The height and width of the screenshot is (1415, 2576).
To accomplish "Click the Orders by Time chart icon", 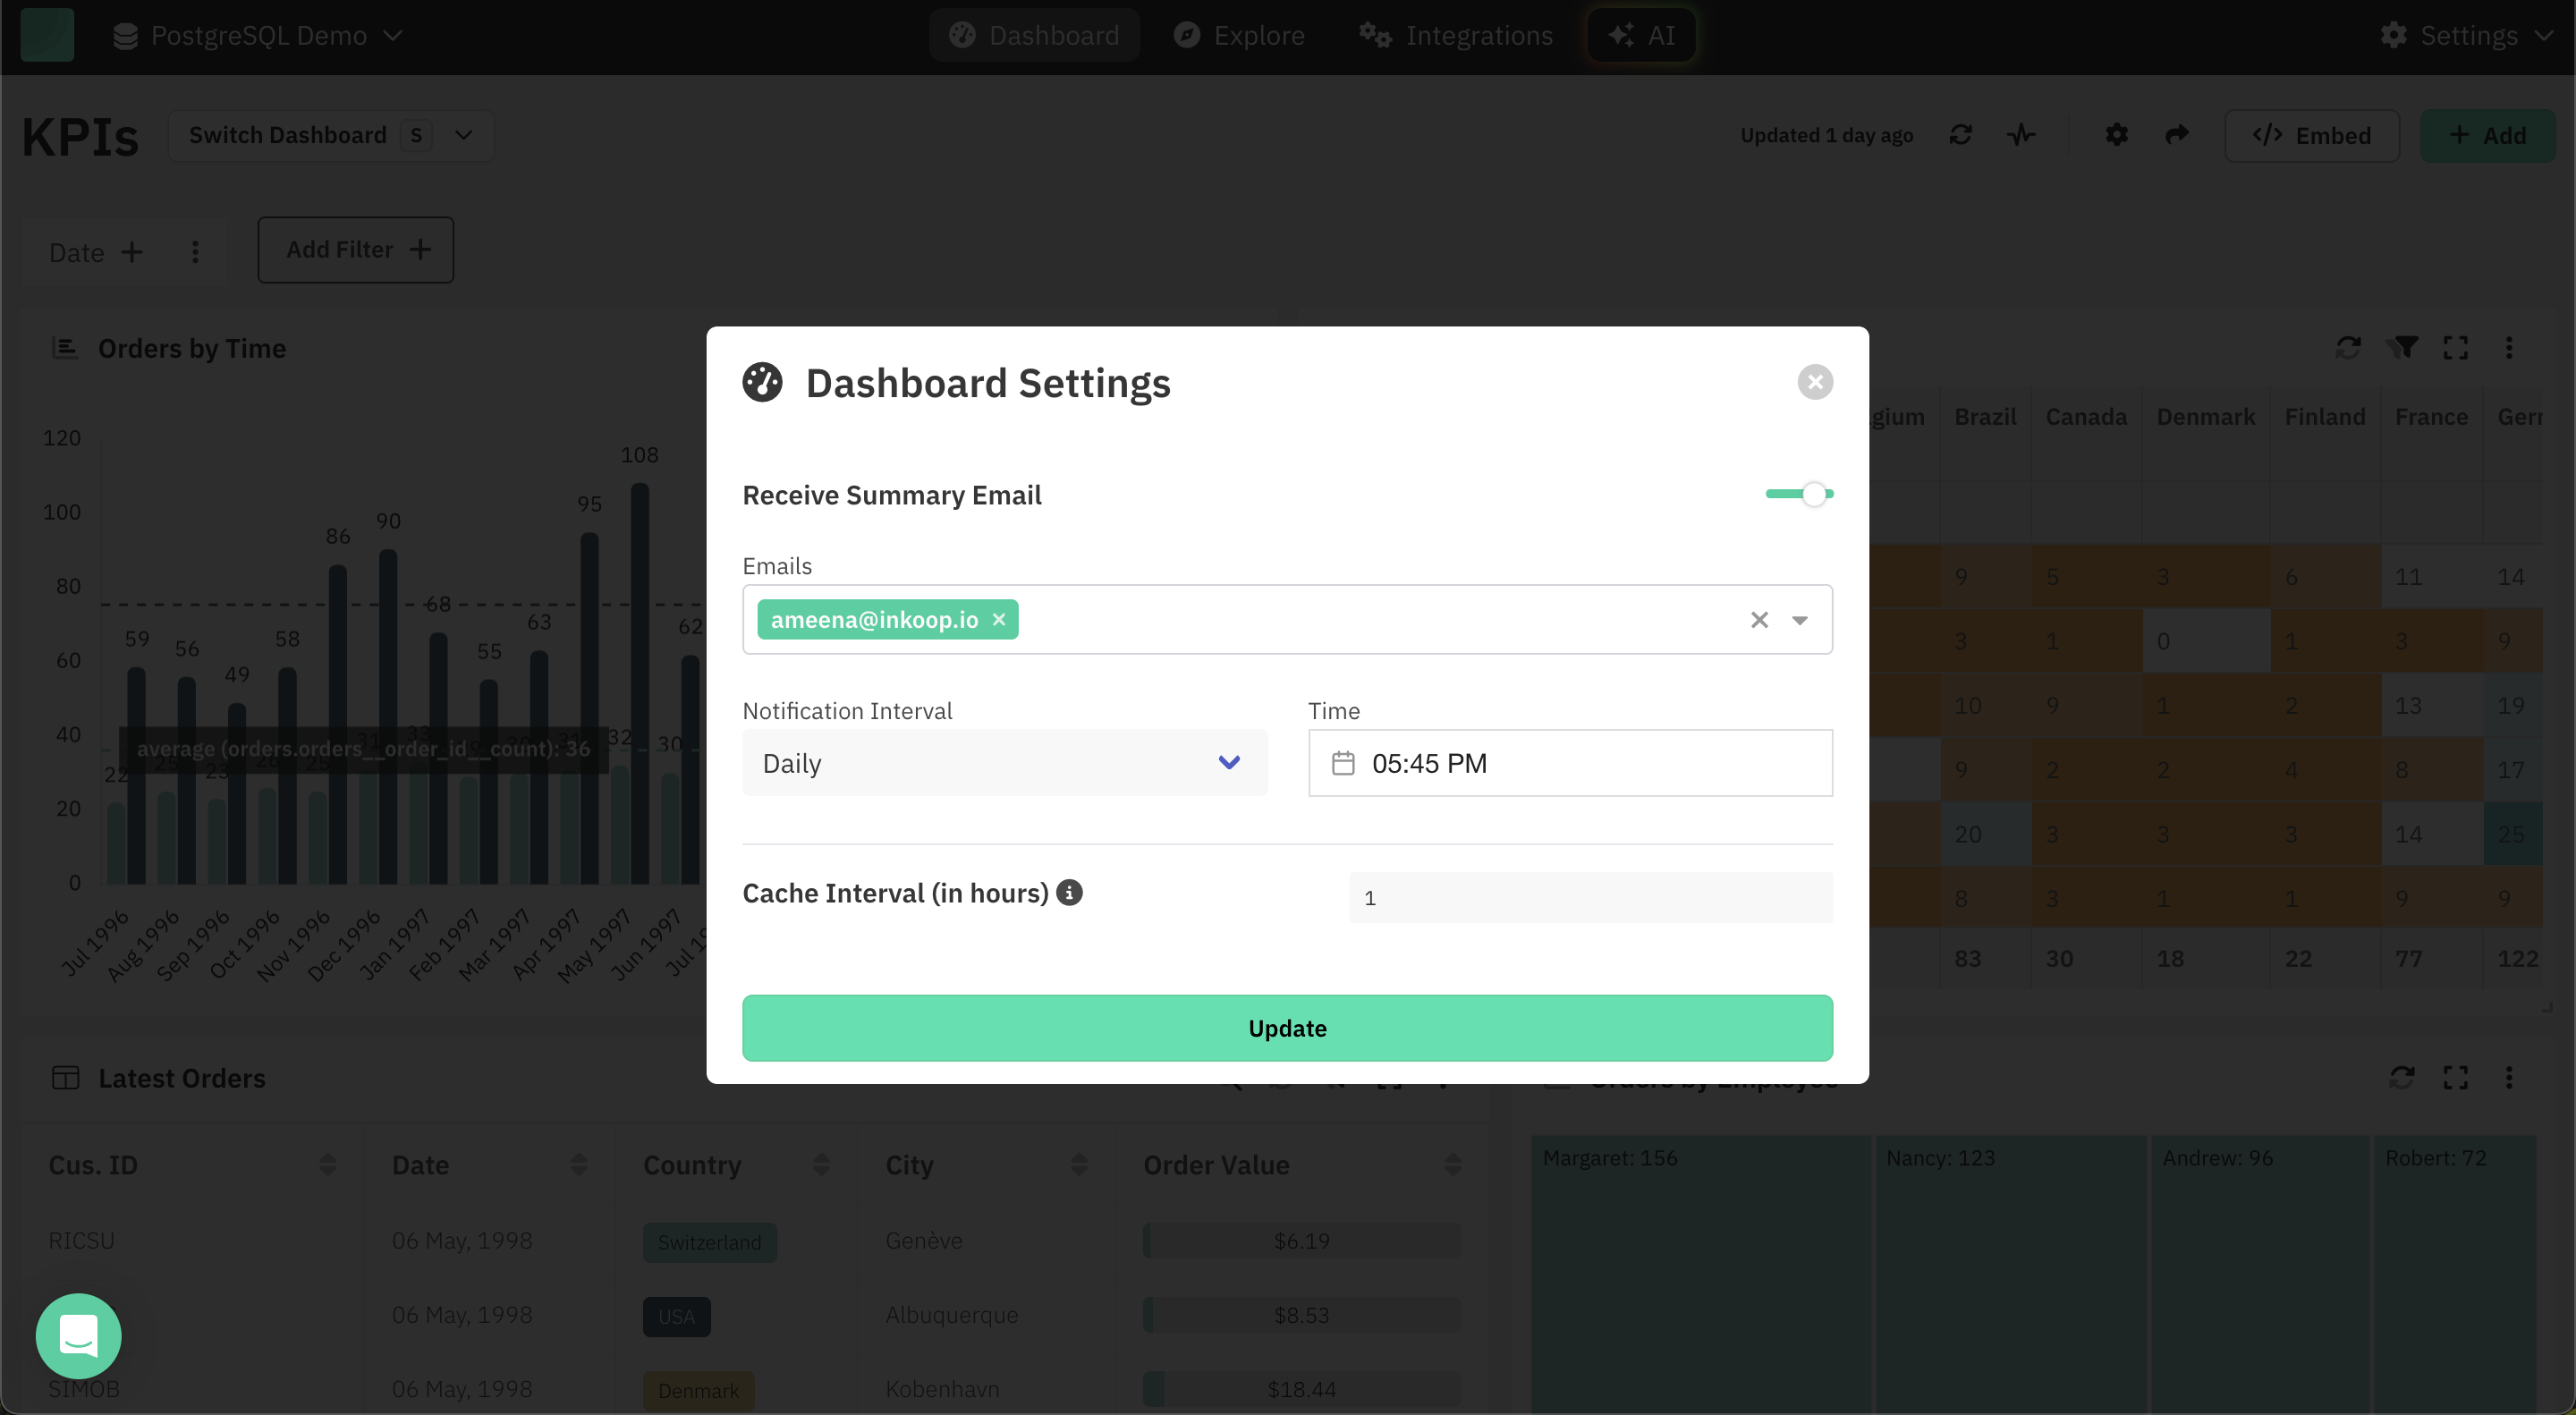I will coord(65,348).
